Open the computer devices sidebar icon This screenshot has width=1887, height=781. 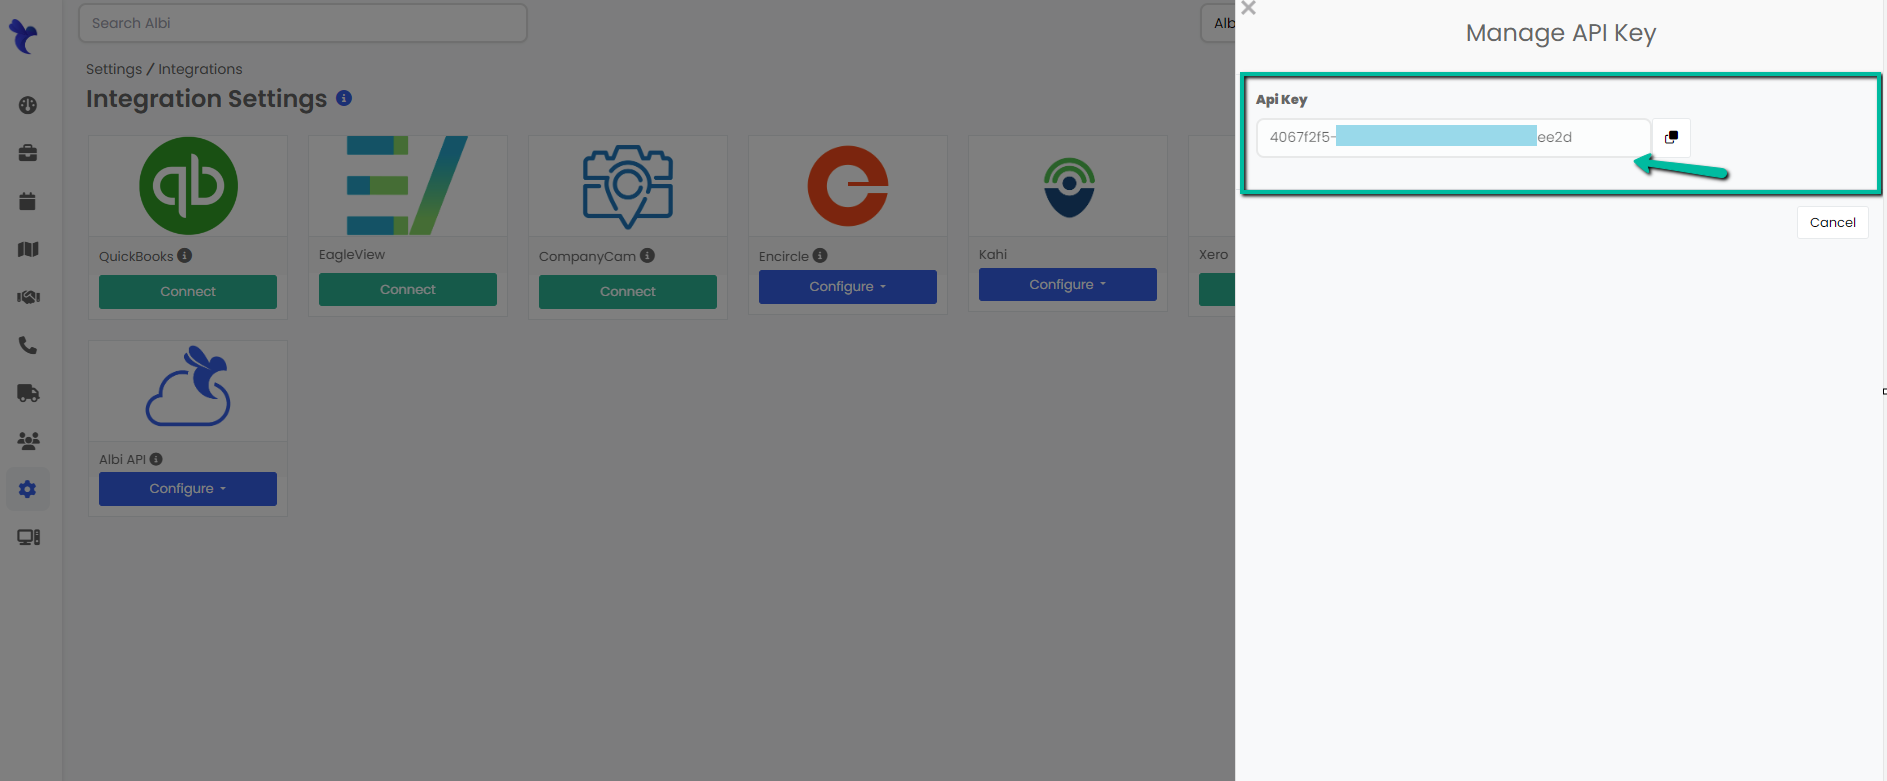point(28,537)
